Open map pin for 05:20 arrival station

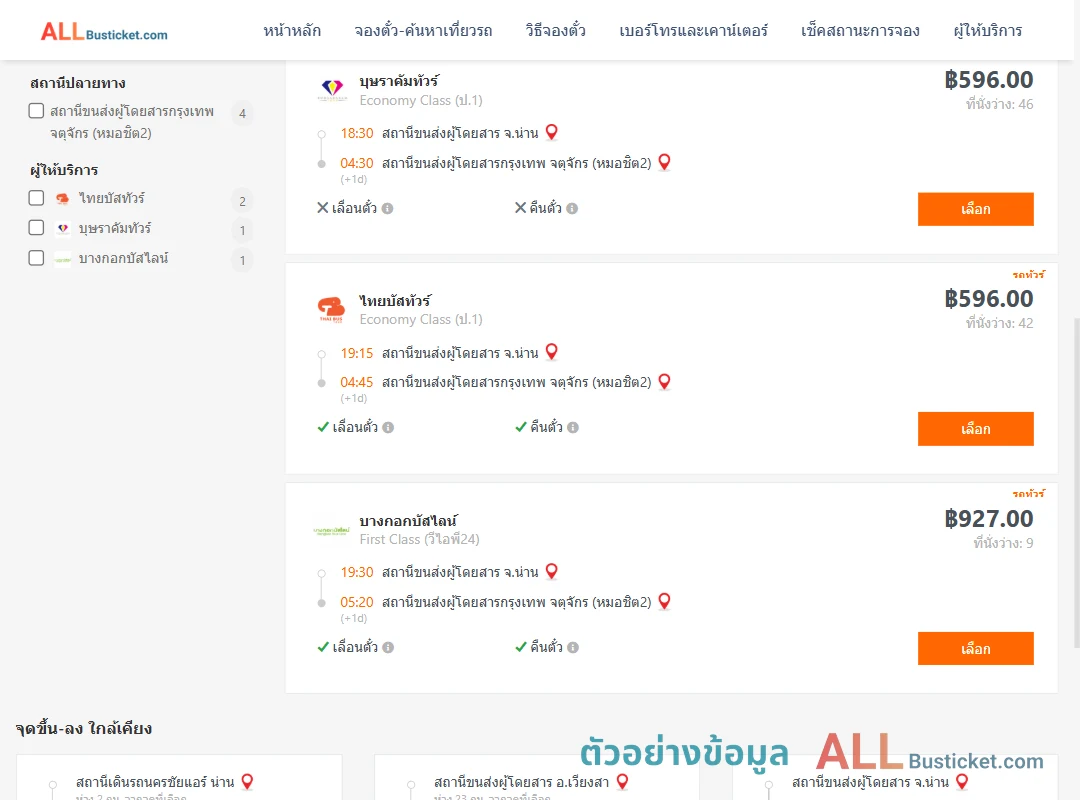665,602
